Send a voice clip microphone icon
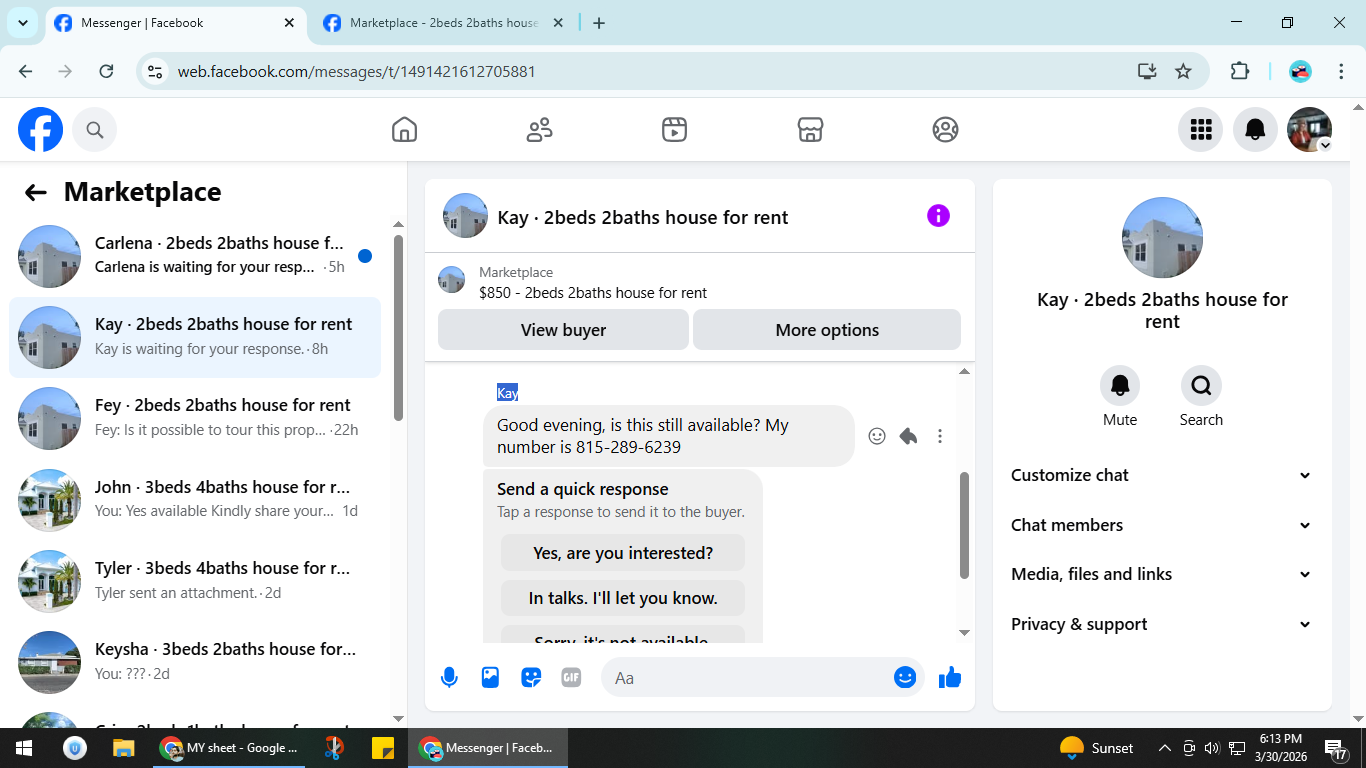Screen dimensions: 1366x768 (449, 677)
